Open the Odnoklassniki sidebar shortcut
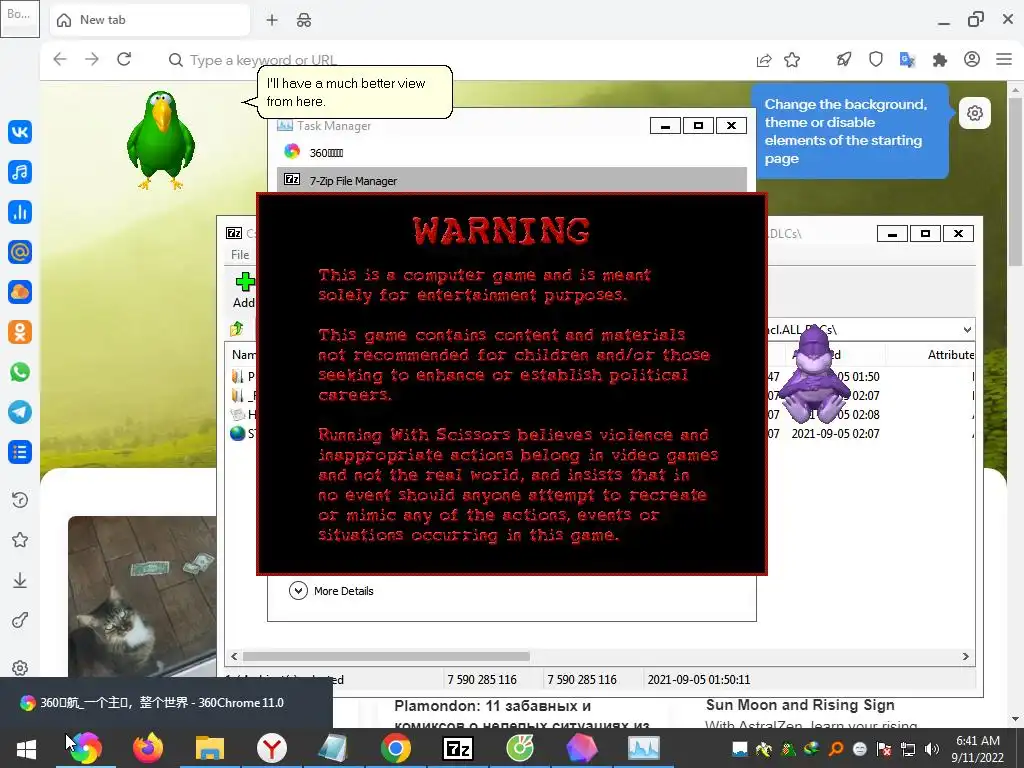This screenshot has width=1024, height=768. (20, 332)
